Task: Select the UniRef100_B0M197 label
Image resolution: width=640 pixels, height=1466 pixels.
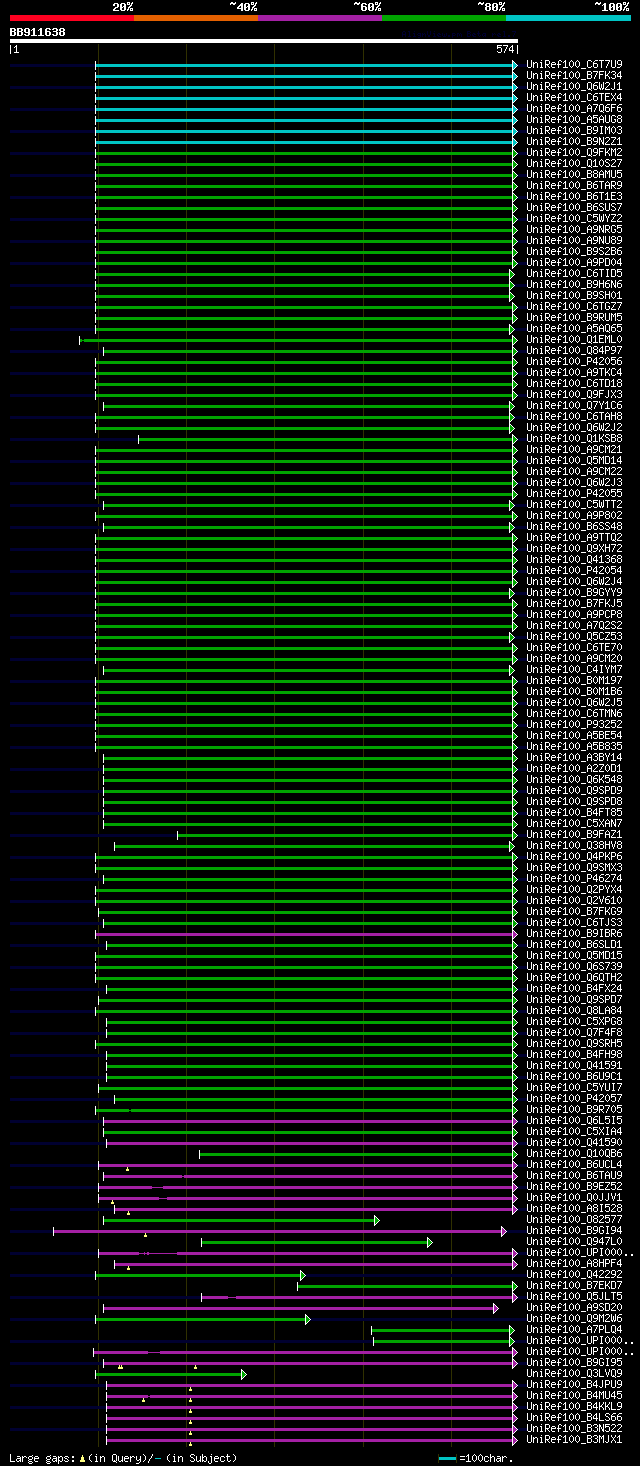Action: (574, 680)
